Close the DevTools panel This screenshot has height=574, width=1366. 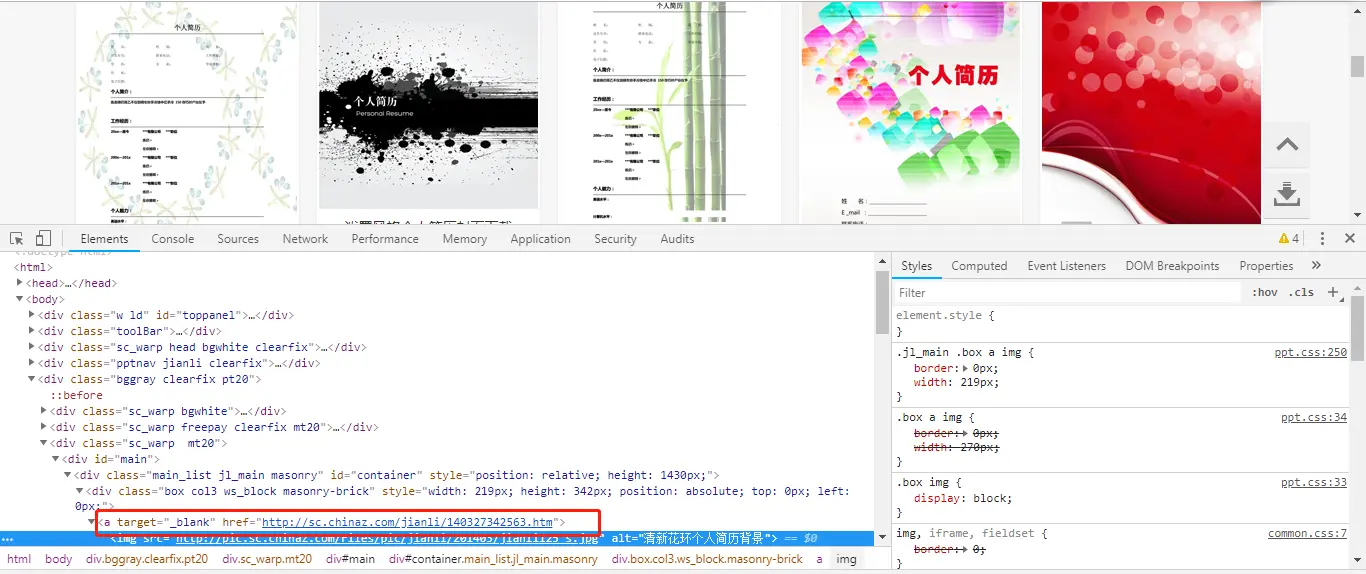point(1349,239)
